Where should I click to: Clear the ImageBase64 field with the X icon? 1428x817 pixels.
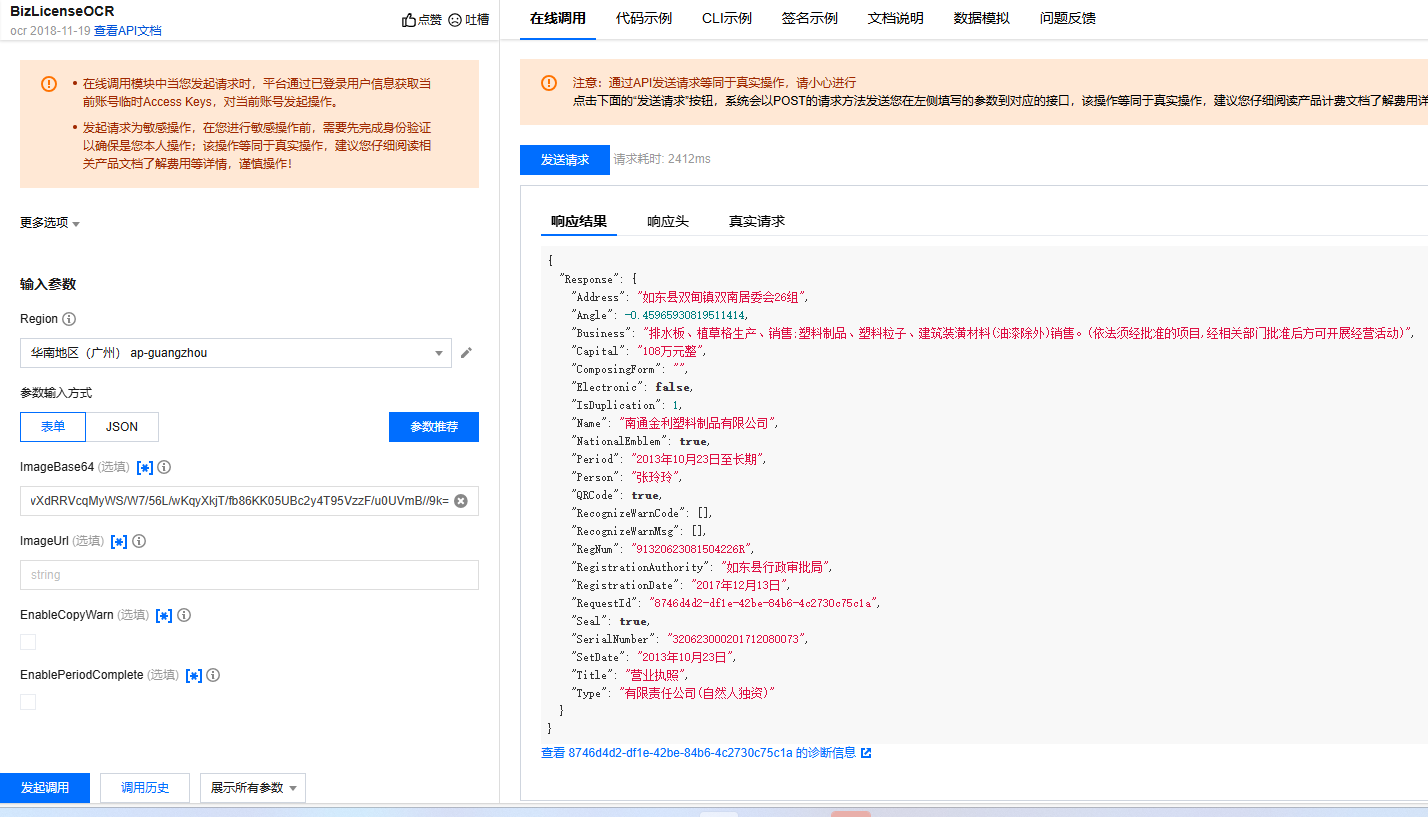click(461, 501)
